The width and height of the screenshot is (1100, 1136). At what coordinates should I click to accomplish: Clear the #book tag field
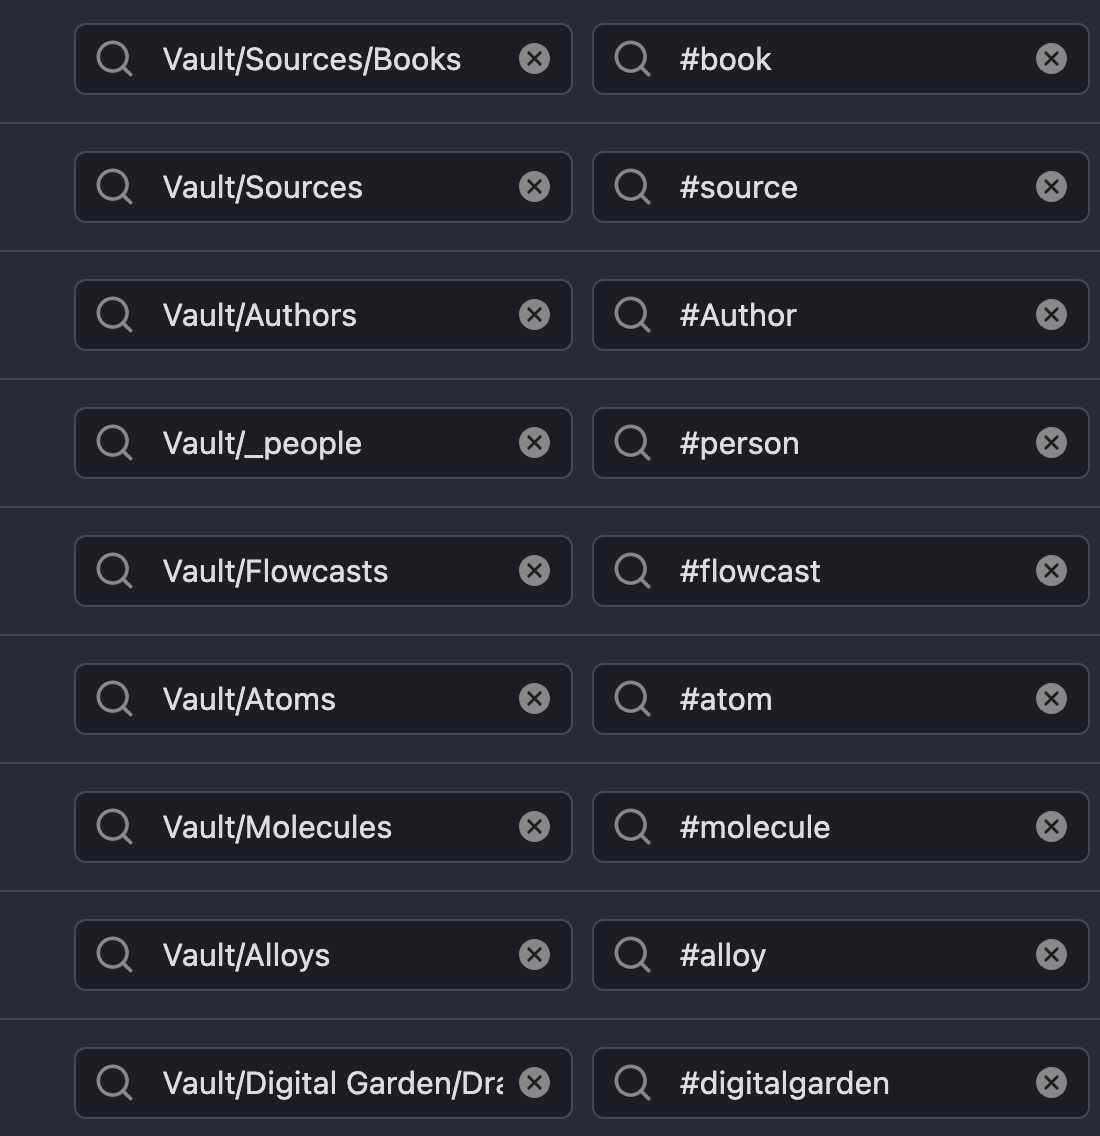pos(1051,59)
